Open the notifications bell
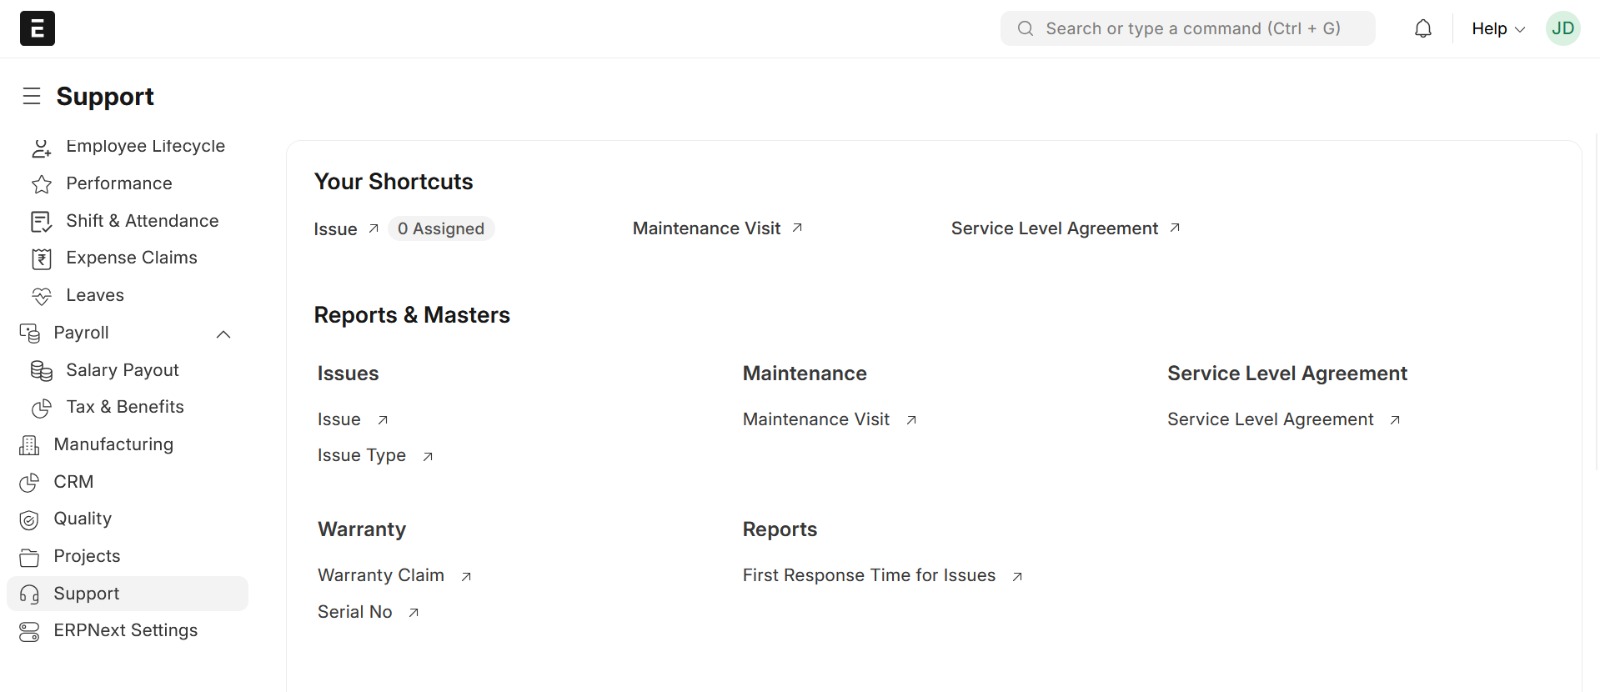This screenshot has width=1600, height=692. pyautogui.click(x=1423, y=29)
